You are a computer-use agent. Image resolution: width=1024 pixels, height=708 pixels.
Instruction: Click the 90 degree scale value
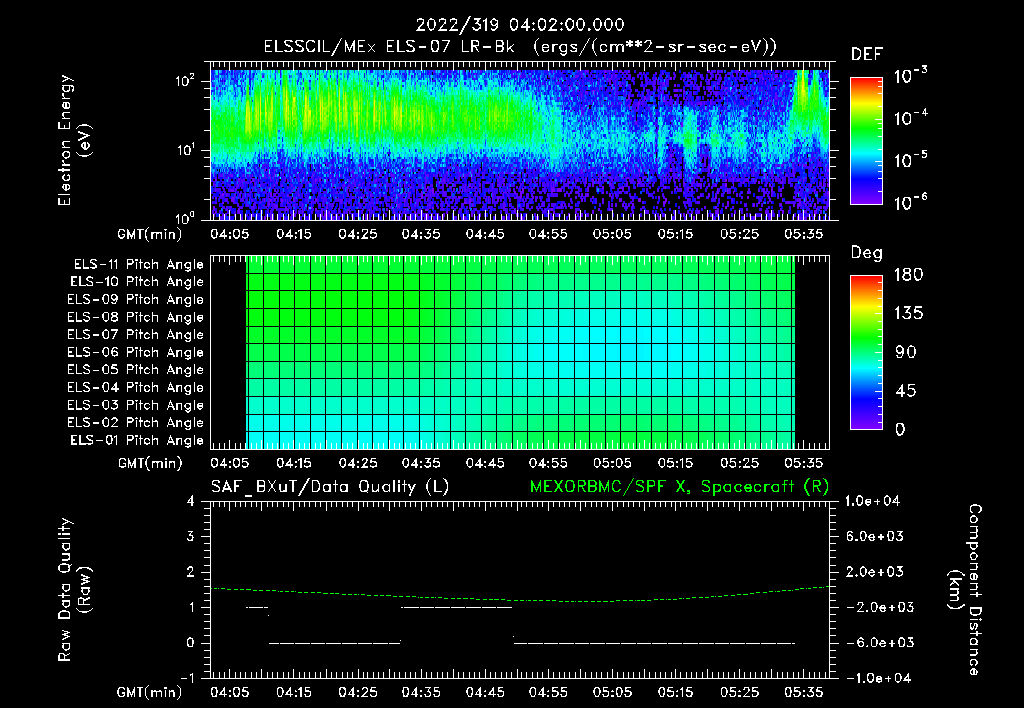(906, 353)
